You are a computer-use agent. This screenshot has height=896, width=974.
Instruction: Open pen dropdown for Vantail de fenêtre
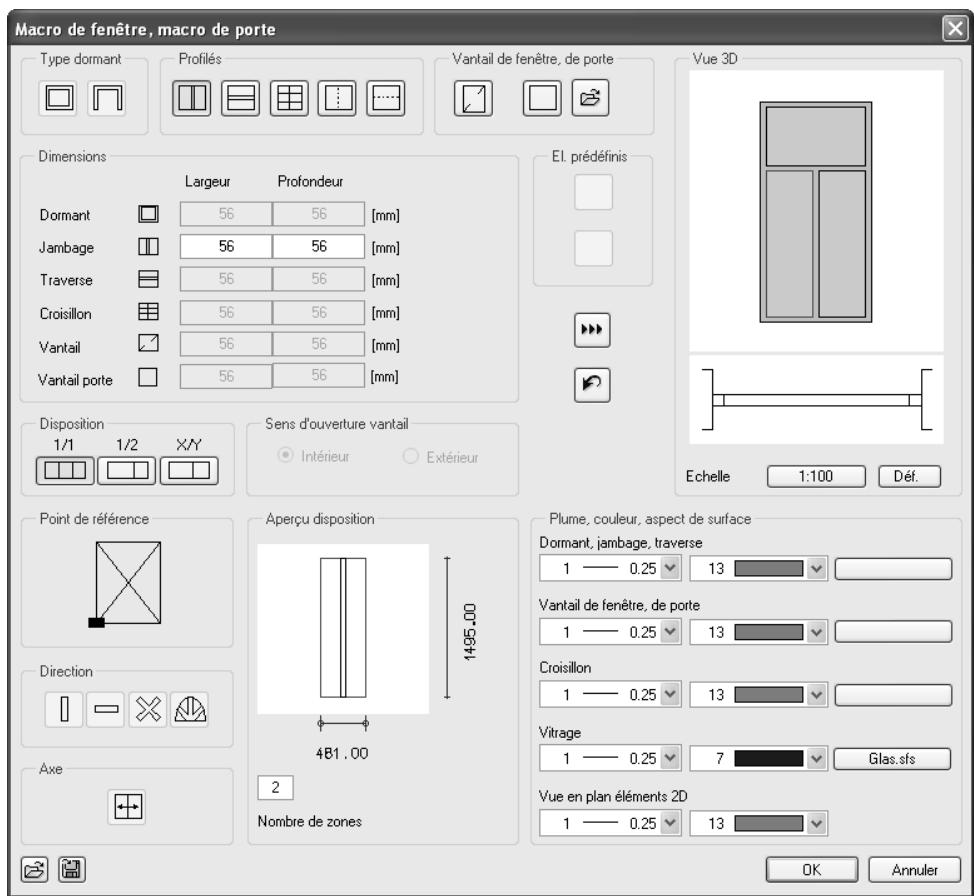coord(670,632)
